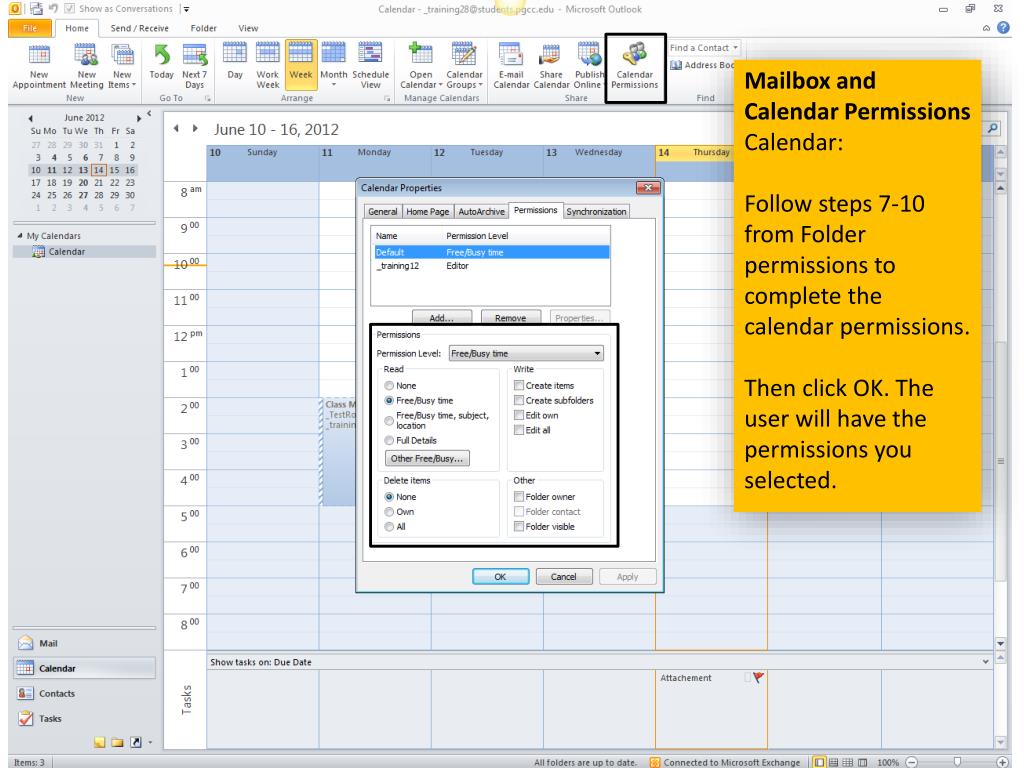Open Calendar Permissions from ribbon
This screenshot has height=768, width=1024.
pos(635,65)
